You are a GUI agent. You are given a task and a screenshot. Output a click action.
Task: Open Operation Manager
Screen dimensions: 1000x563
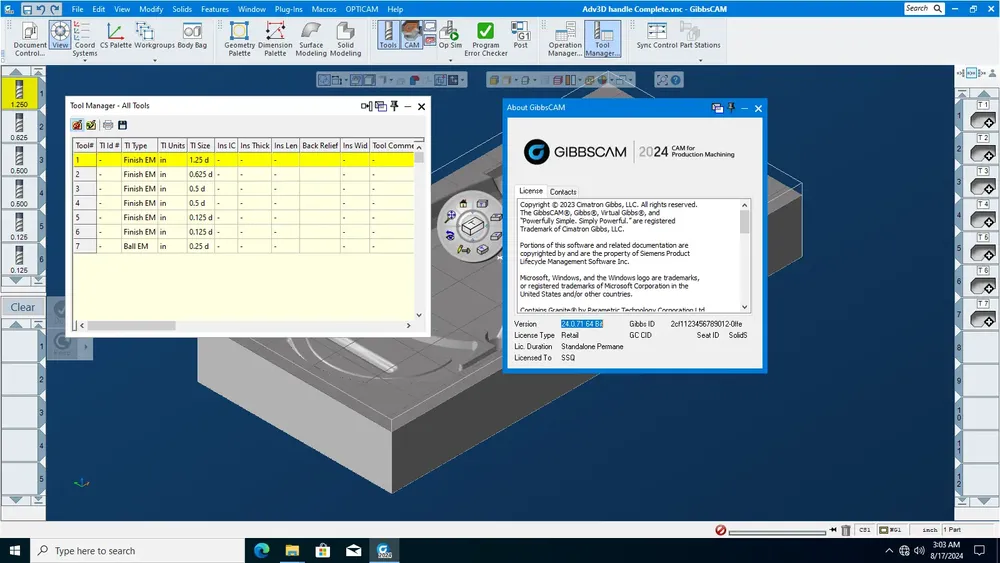pos(565,38)
